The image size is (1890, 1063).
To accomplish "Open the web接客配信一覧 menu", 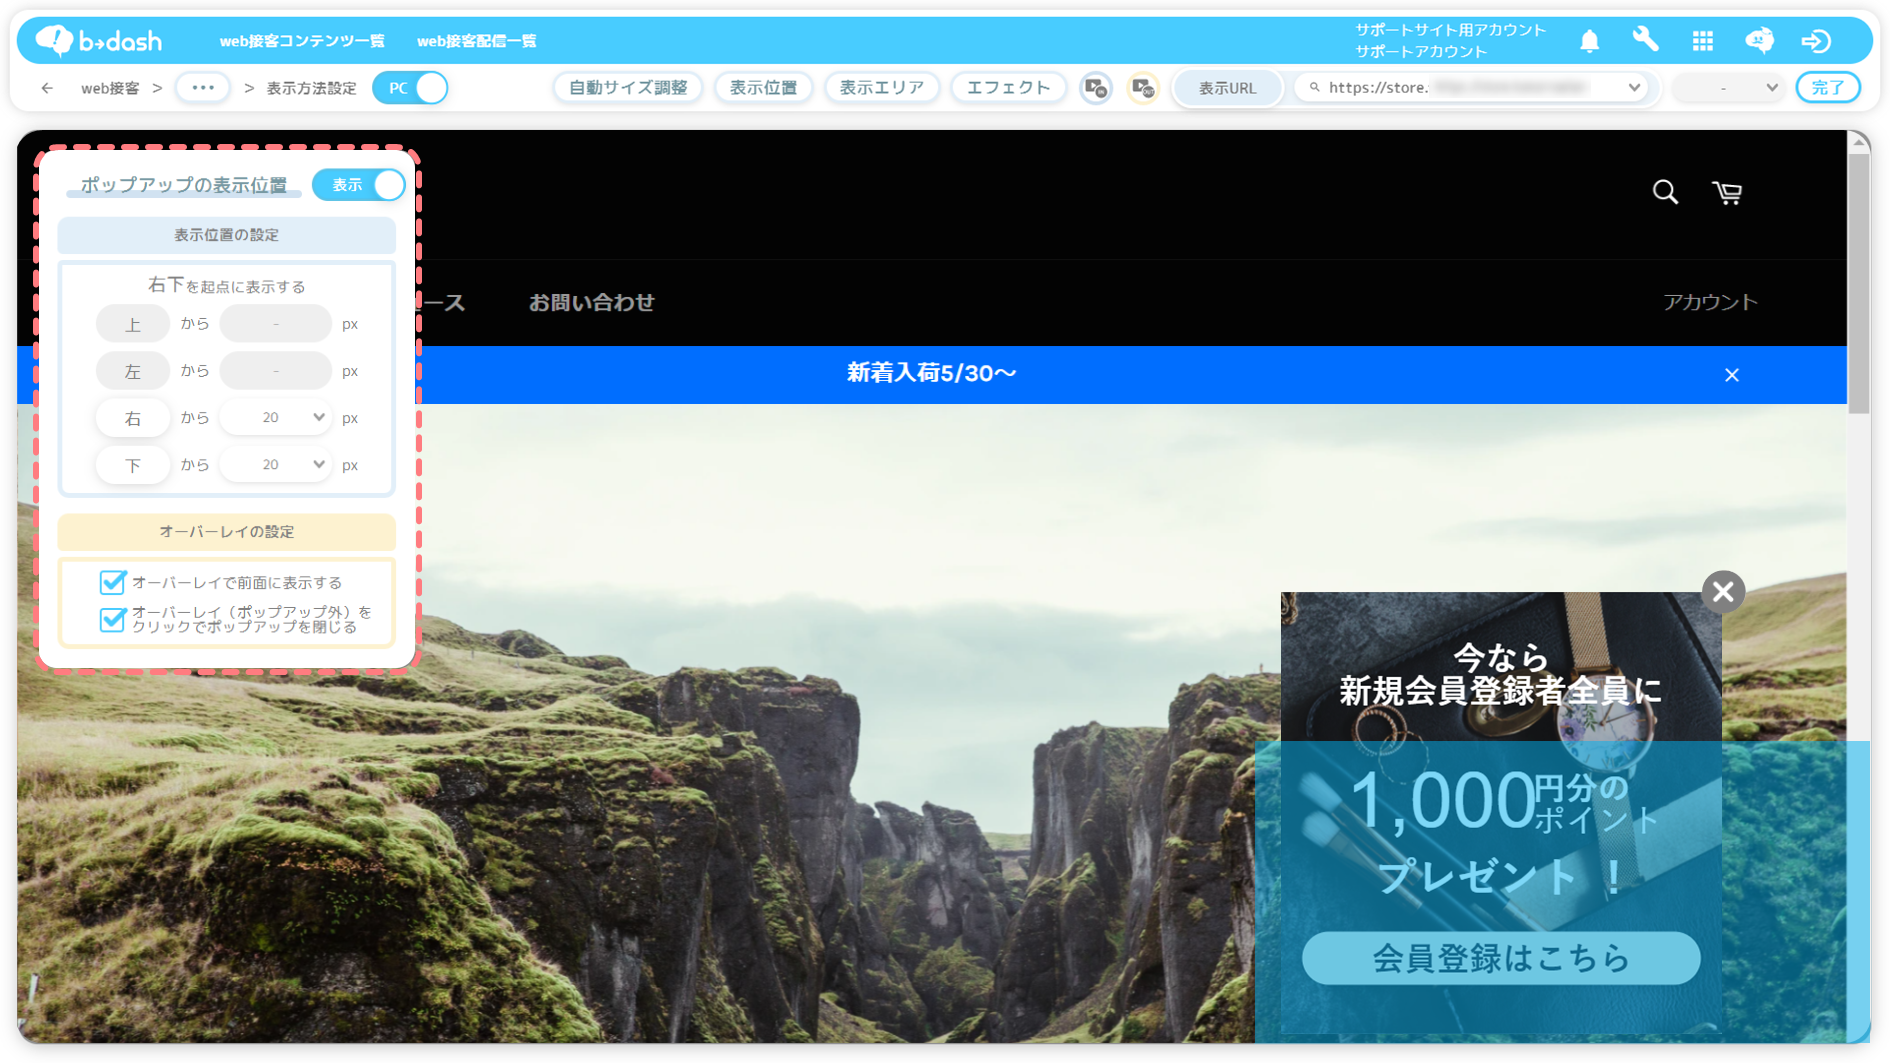I will (476, 41).
